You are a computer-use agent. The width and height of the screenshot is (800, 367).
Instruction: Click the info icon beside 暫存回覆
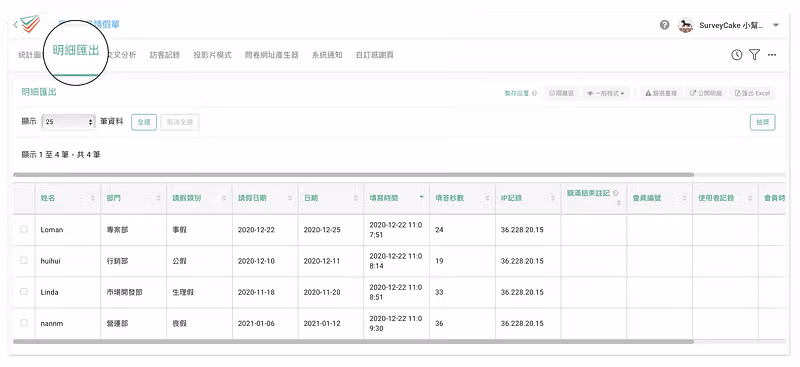point(534,93)
